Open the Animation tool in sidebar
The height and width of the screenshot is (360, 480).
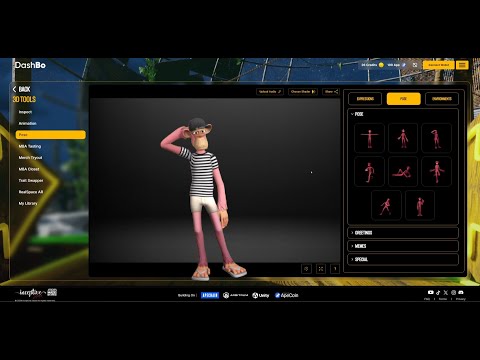point(27,123)
